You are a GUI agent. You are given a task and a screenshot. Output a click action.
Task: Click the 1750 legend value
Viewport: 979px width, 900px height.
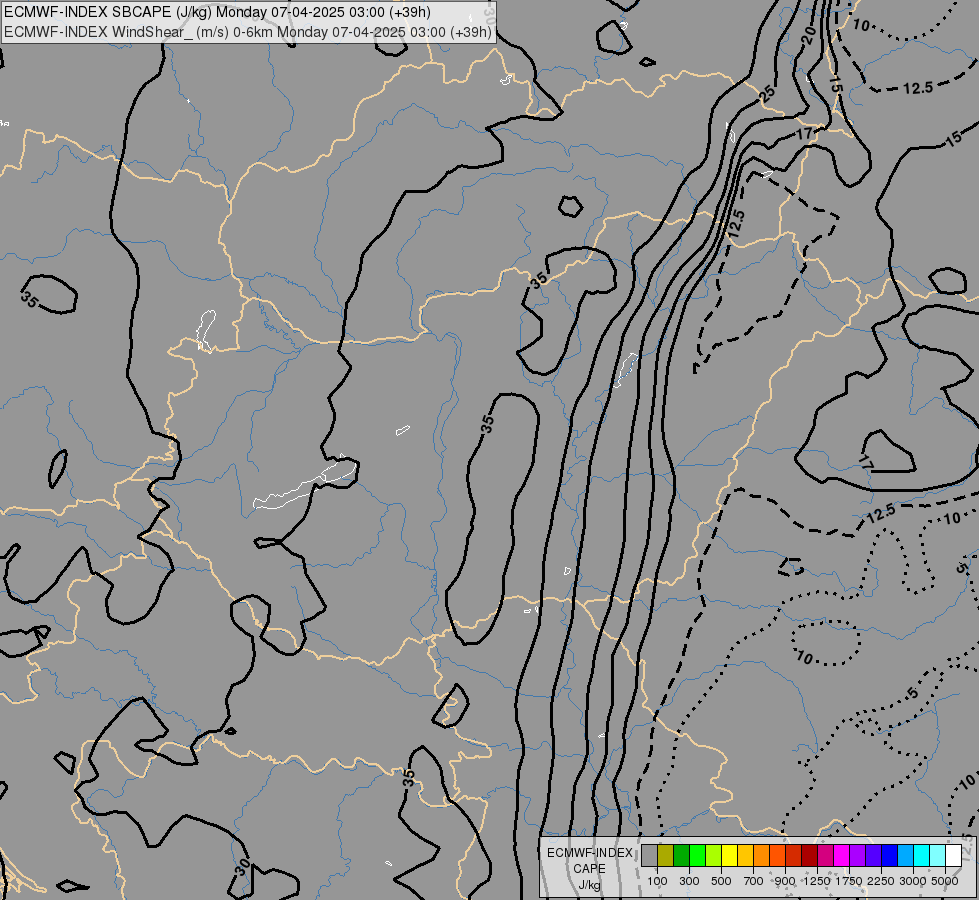pyautogui.click(x=849, y=881)
